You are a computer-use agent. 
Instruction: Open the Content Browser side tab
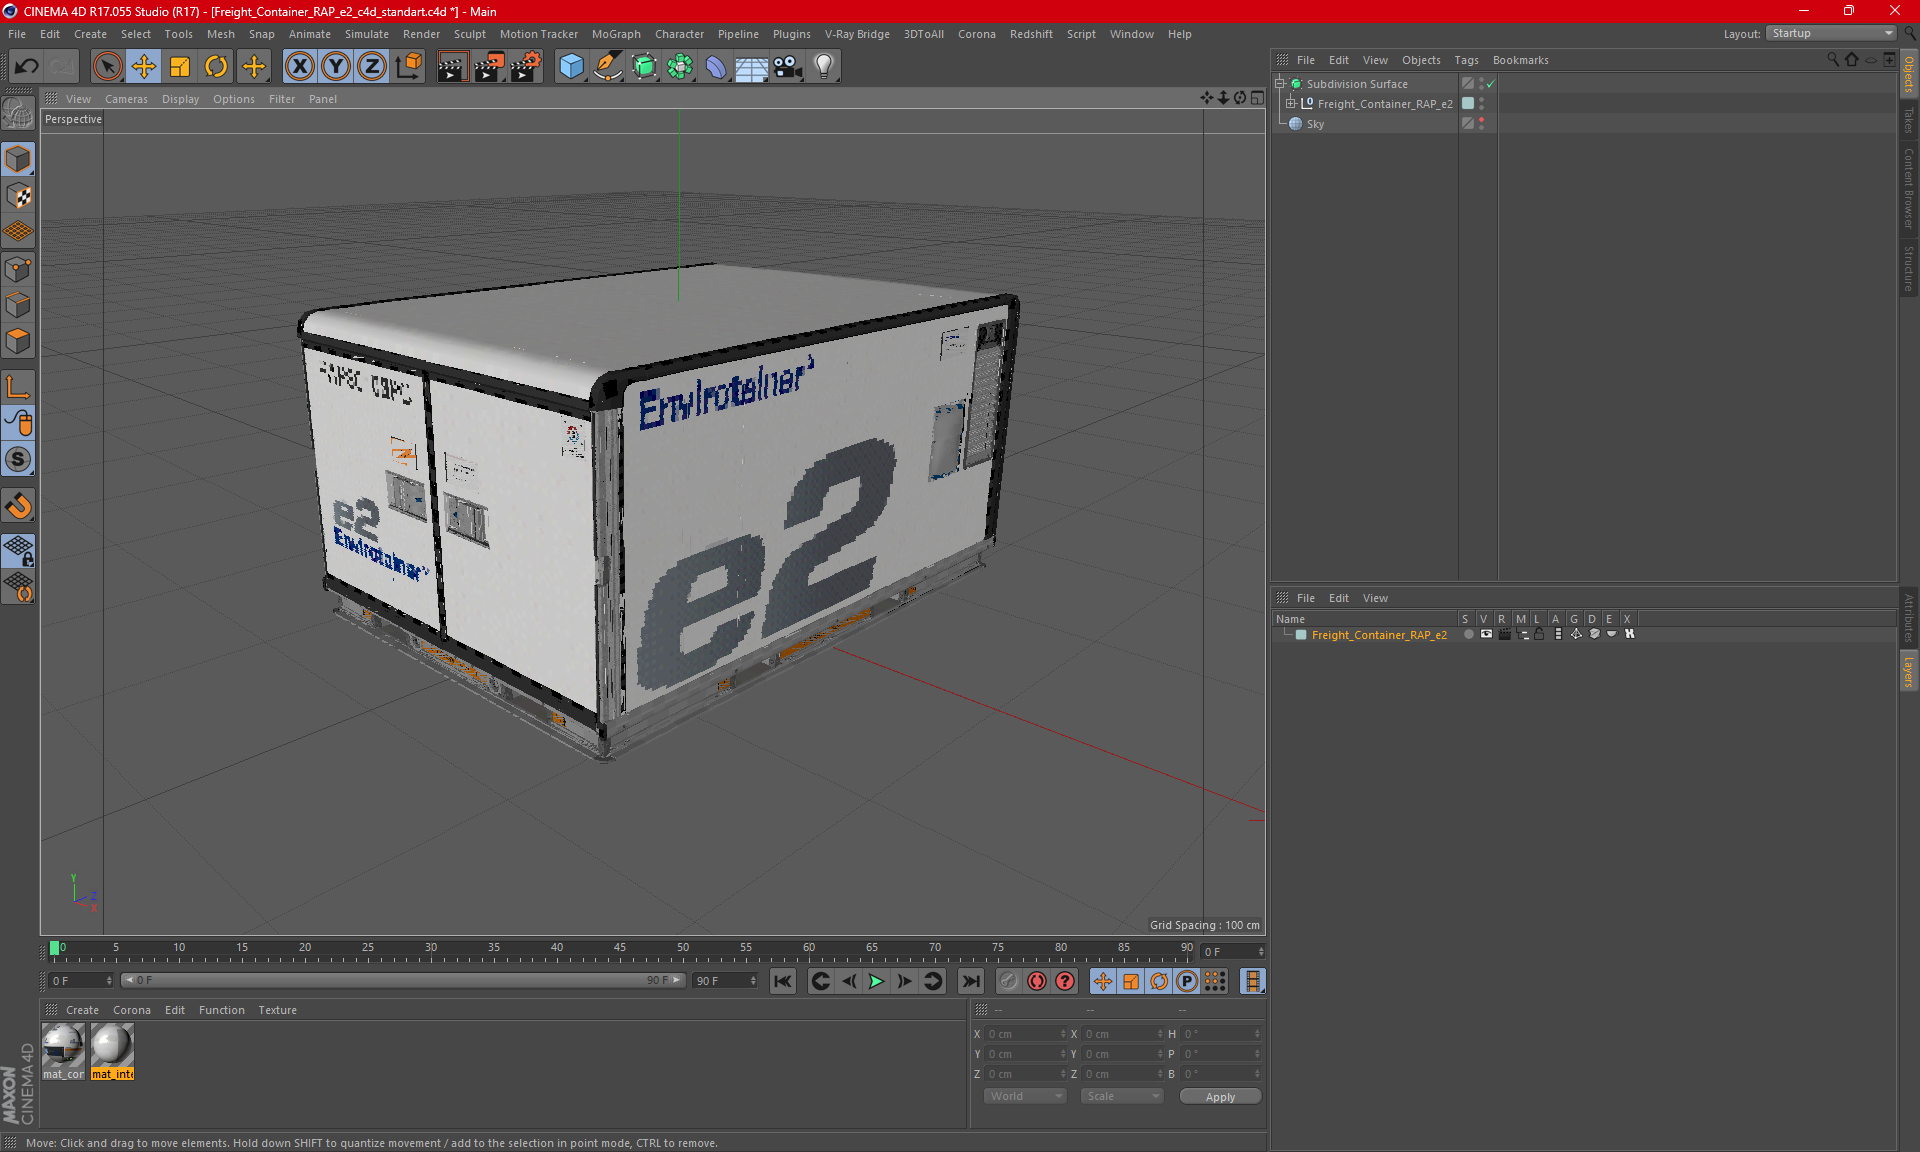(x=1909, y=187)
